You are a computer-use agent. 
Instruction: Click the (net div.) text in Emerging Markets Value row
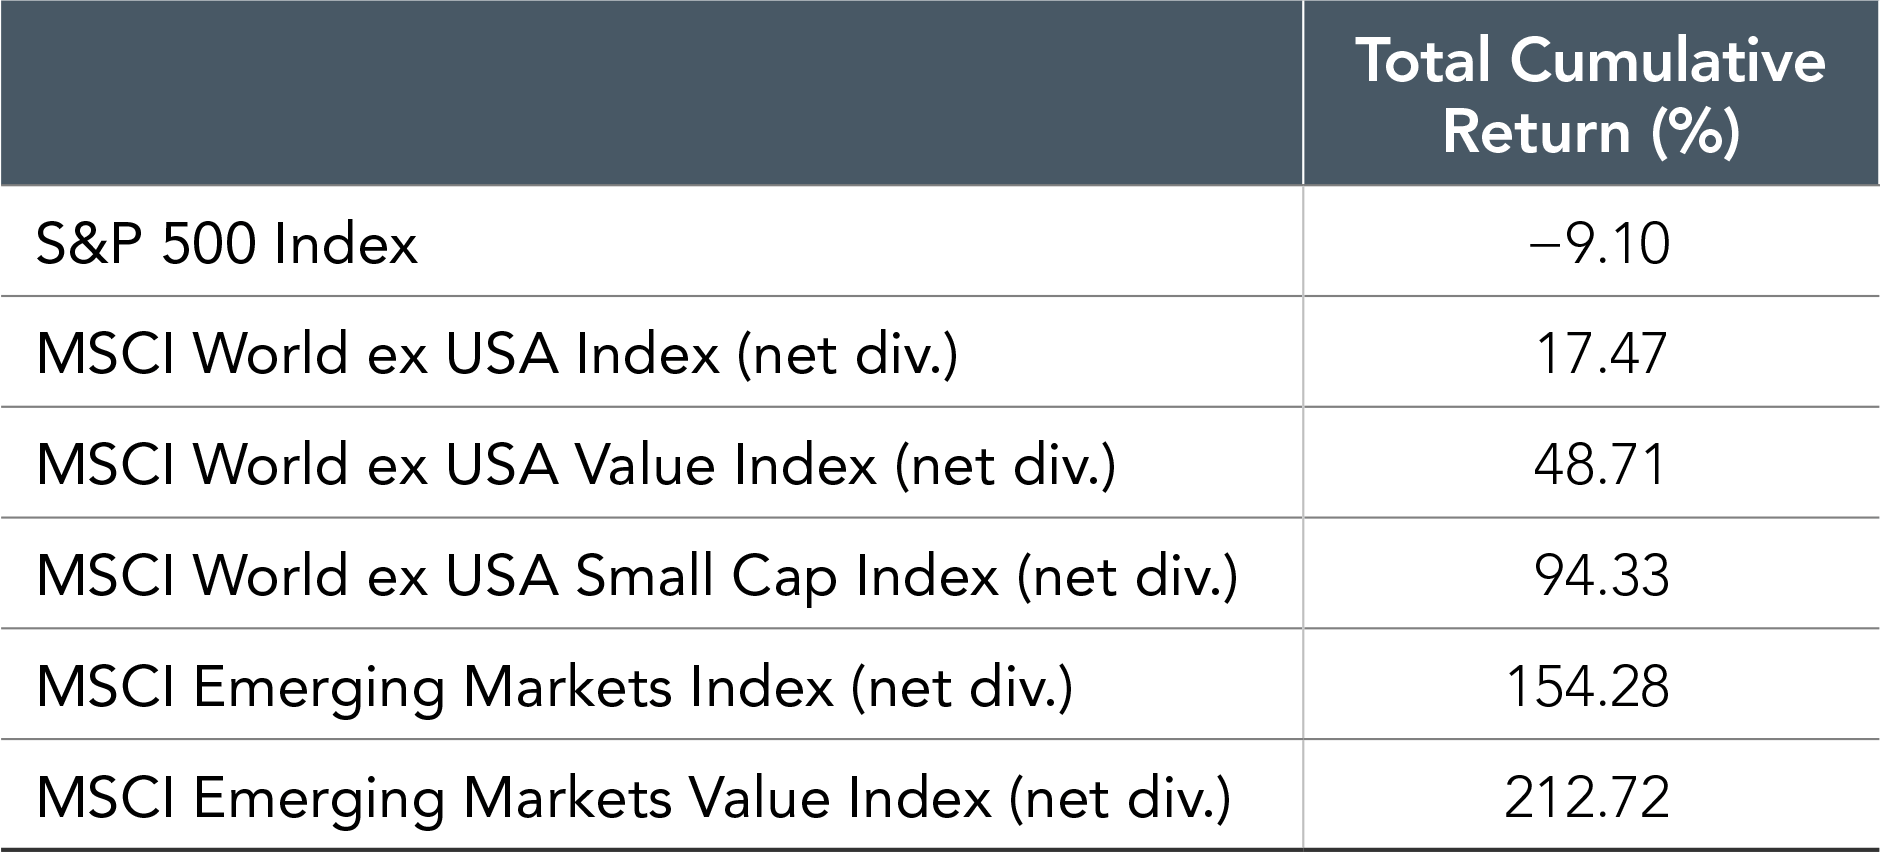point(1121,799)
